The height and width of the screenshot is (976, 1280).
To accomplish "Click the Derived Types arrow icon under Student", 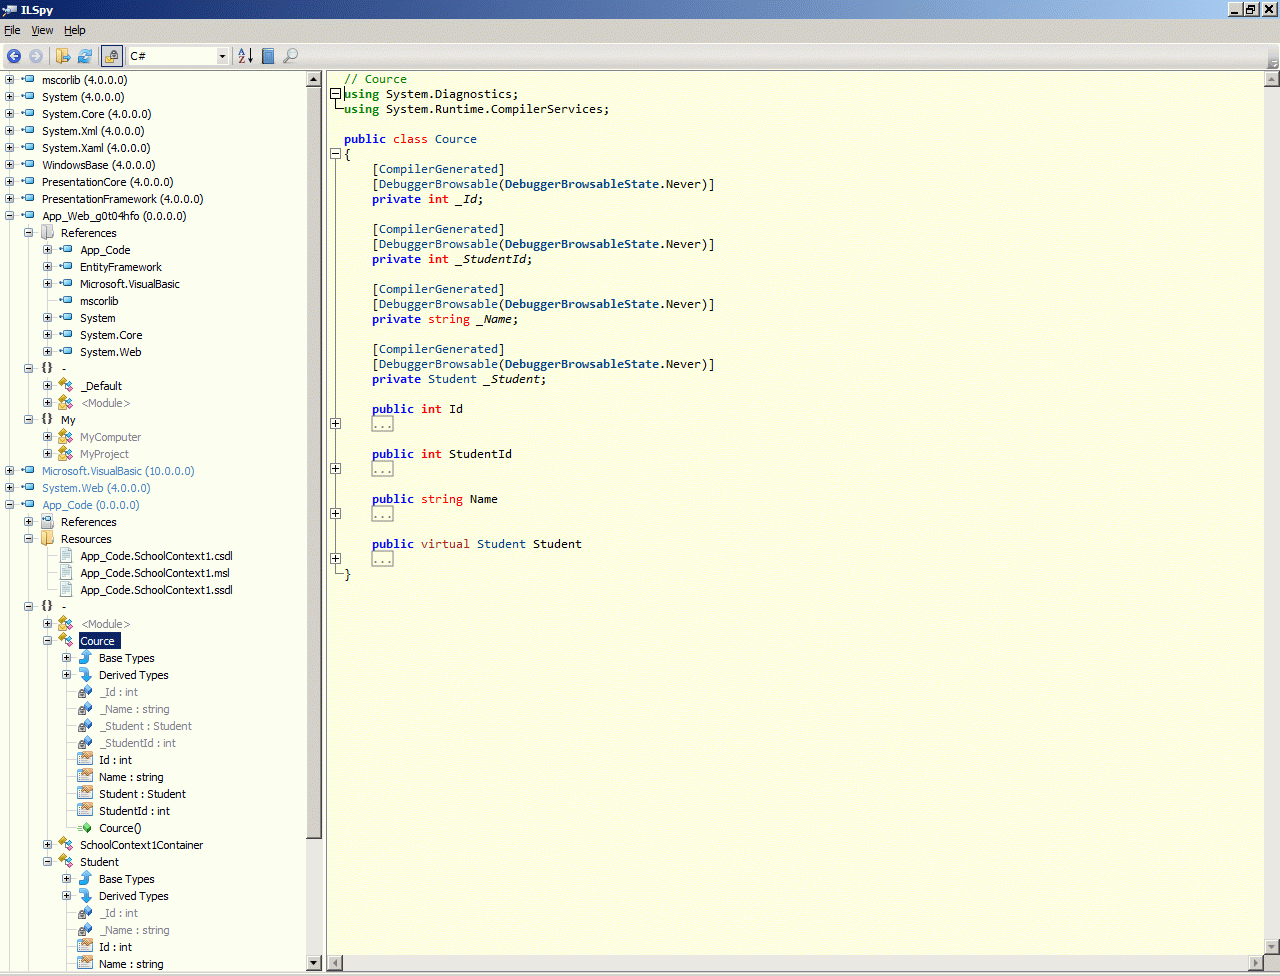I will 85,896.
